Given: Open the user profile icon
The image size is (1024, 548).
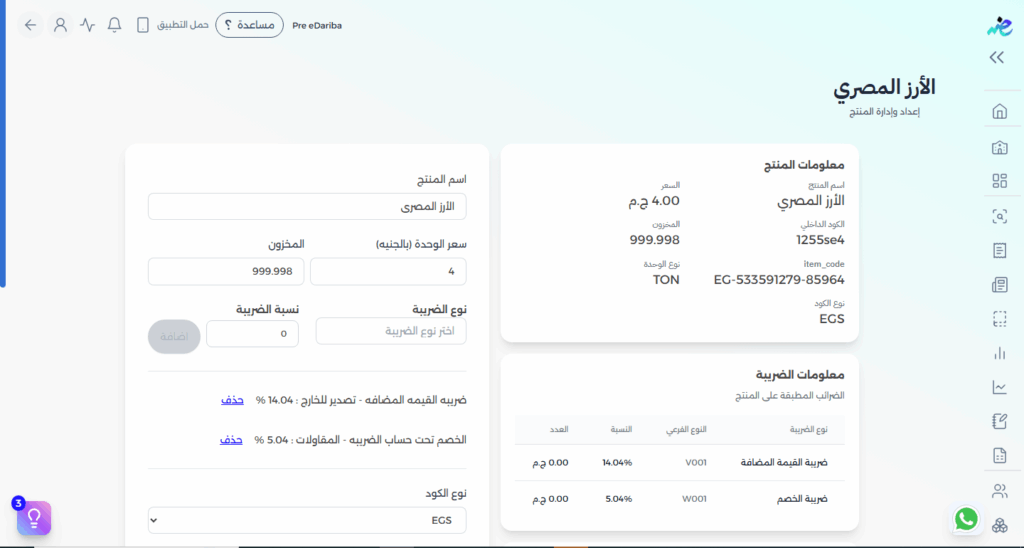Looking at the screenshot, I should pyautogui.click(x=60, y=25).
